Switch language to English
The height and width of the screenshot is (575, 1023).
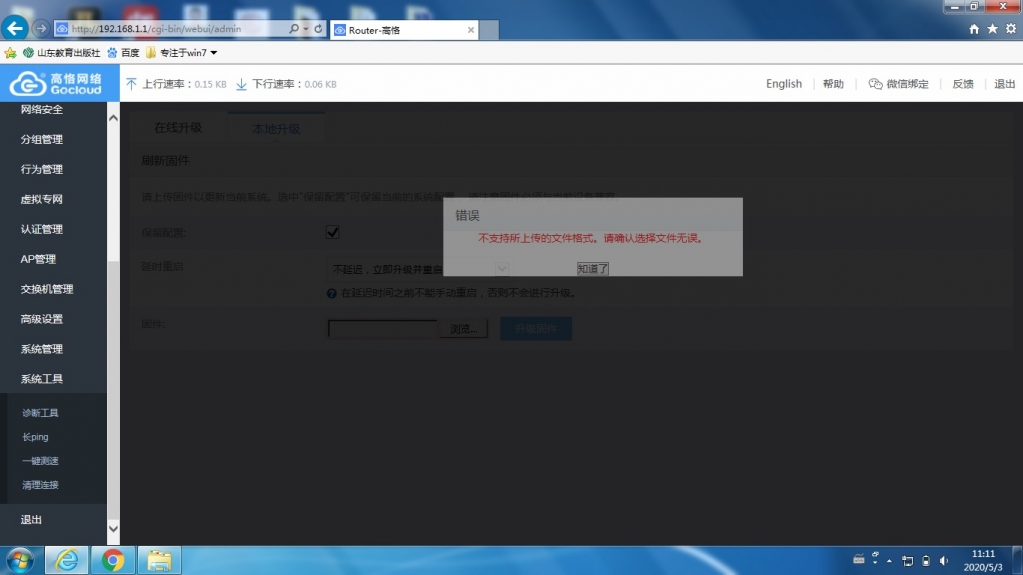point(784,84)
